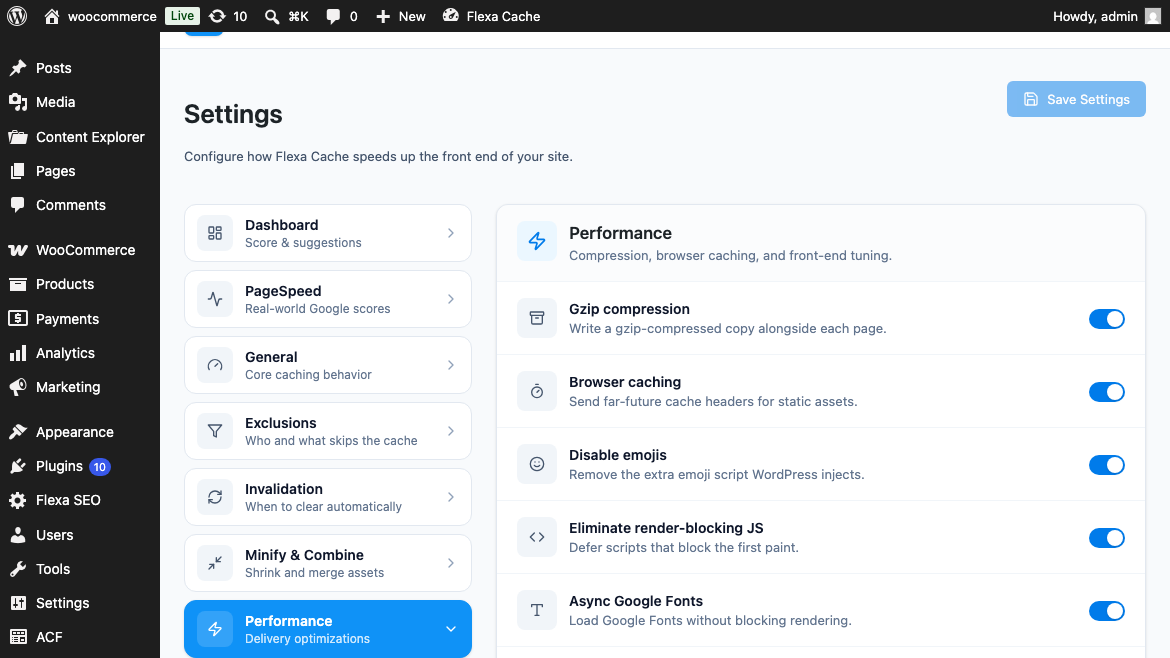Expand the Exclusions section chevron
The image size is (1170, 658).
tap(451, 431)
